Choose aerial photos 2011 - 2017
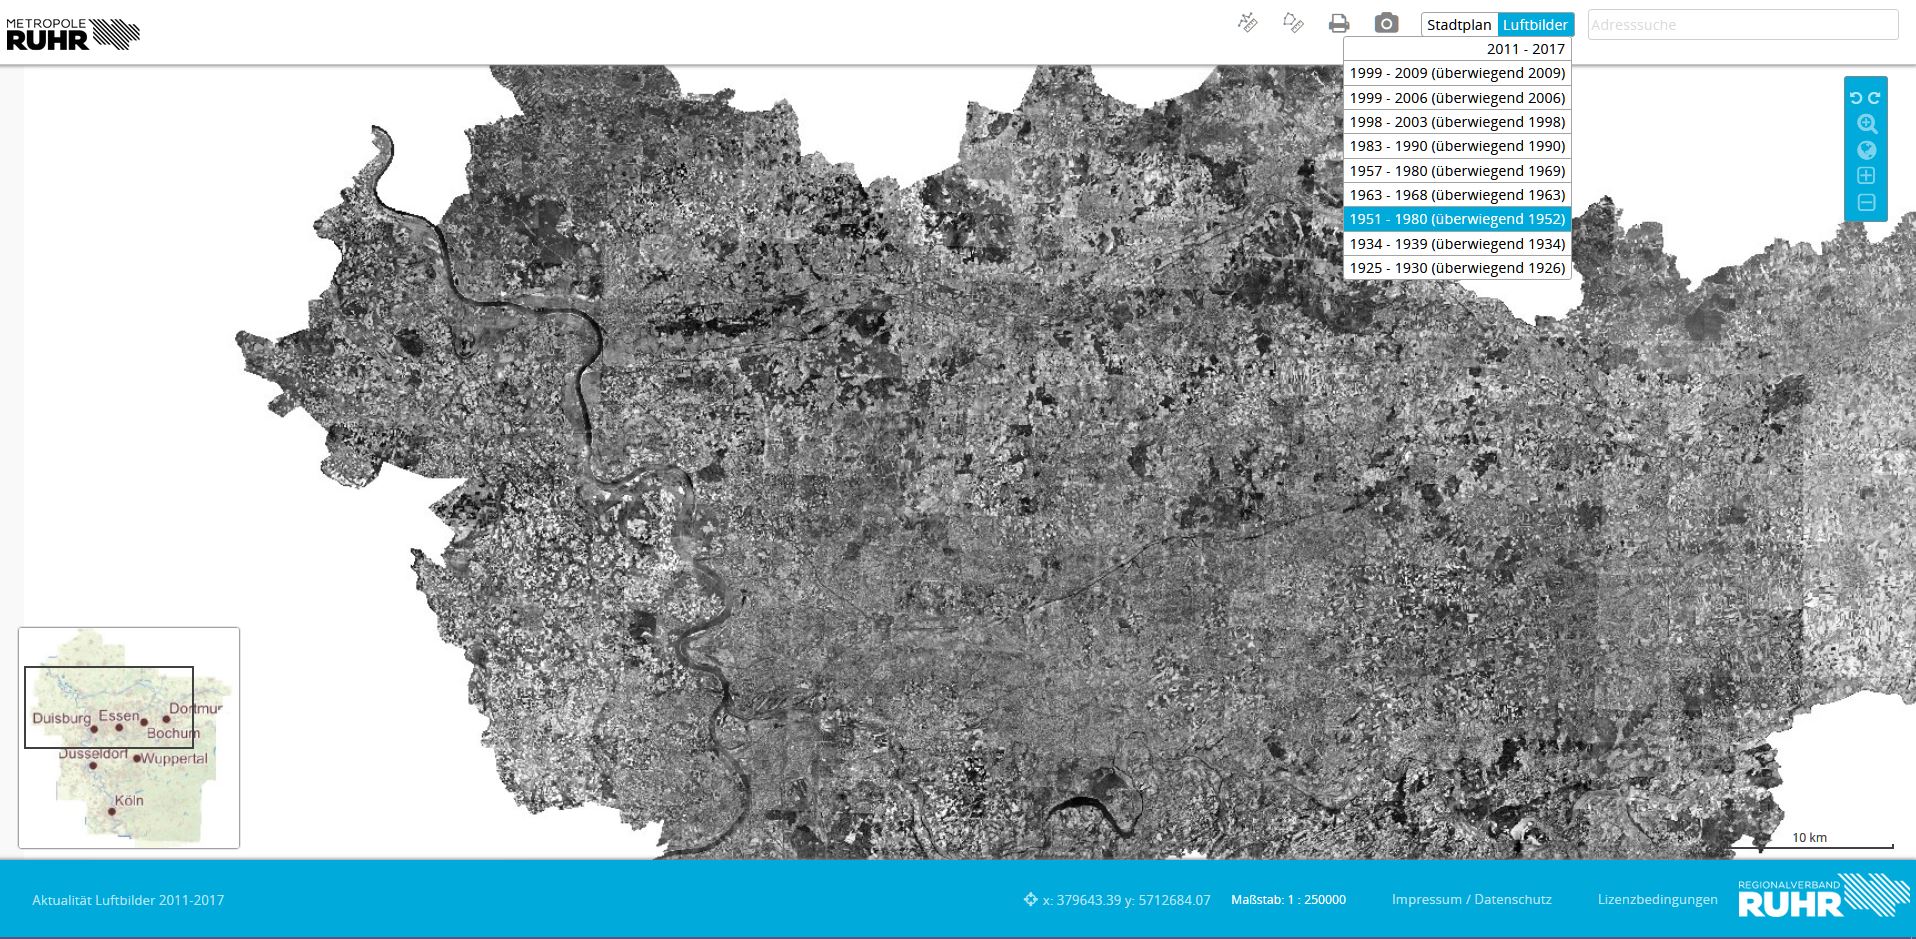The width and height of the screenshot is (1916, 939). pos(1457,49)
